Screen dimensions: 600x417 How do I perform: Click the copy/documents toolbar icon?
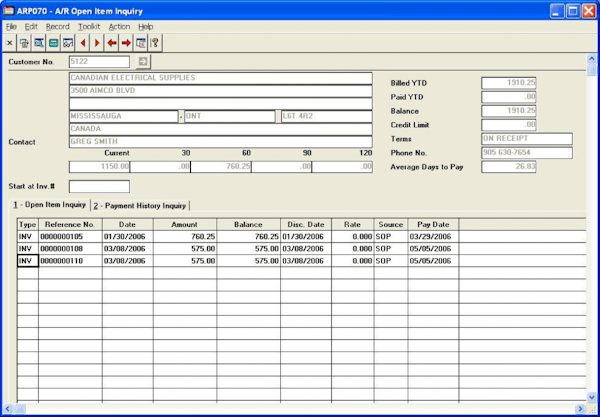click(x=24, y=43)
